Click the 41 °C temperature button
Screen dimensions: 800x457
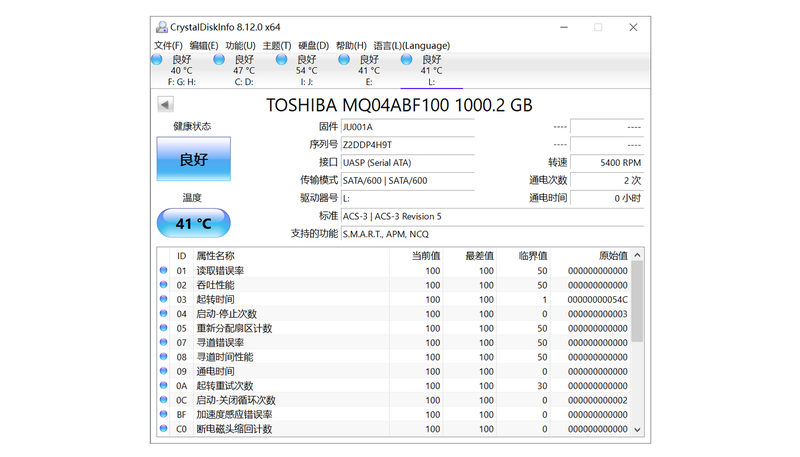click(x=193, y=223)
